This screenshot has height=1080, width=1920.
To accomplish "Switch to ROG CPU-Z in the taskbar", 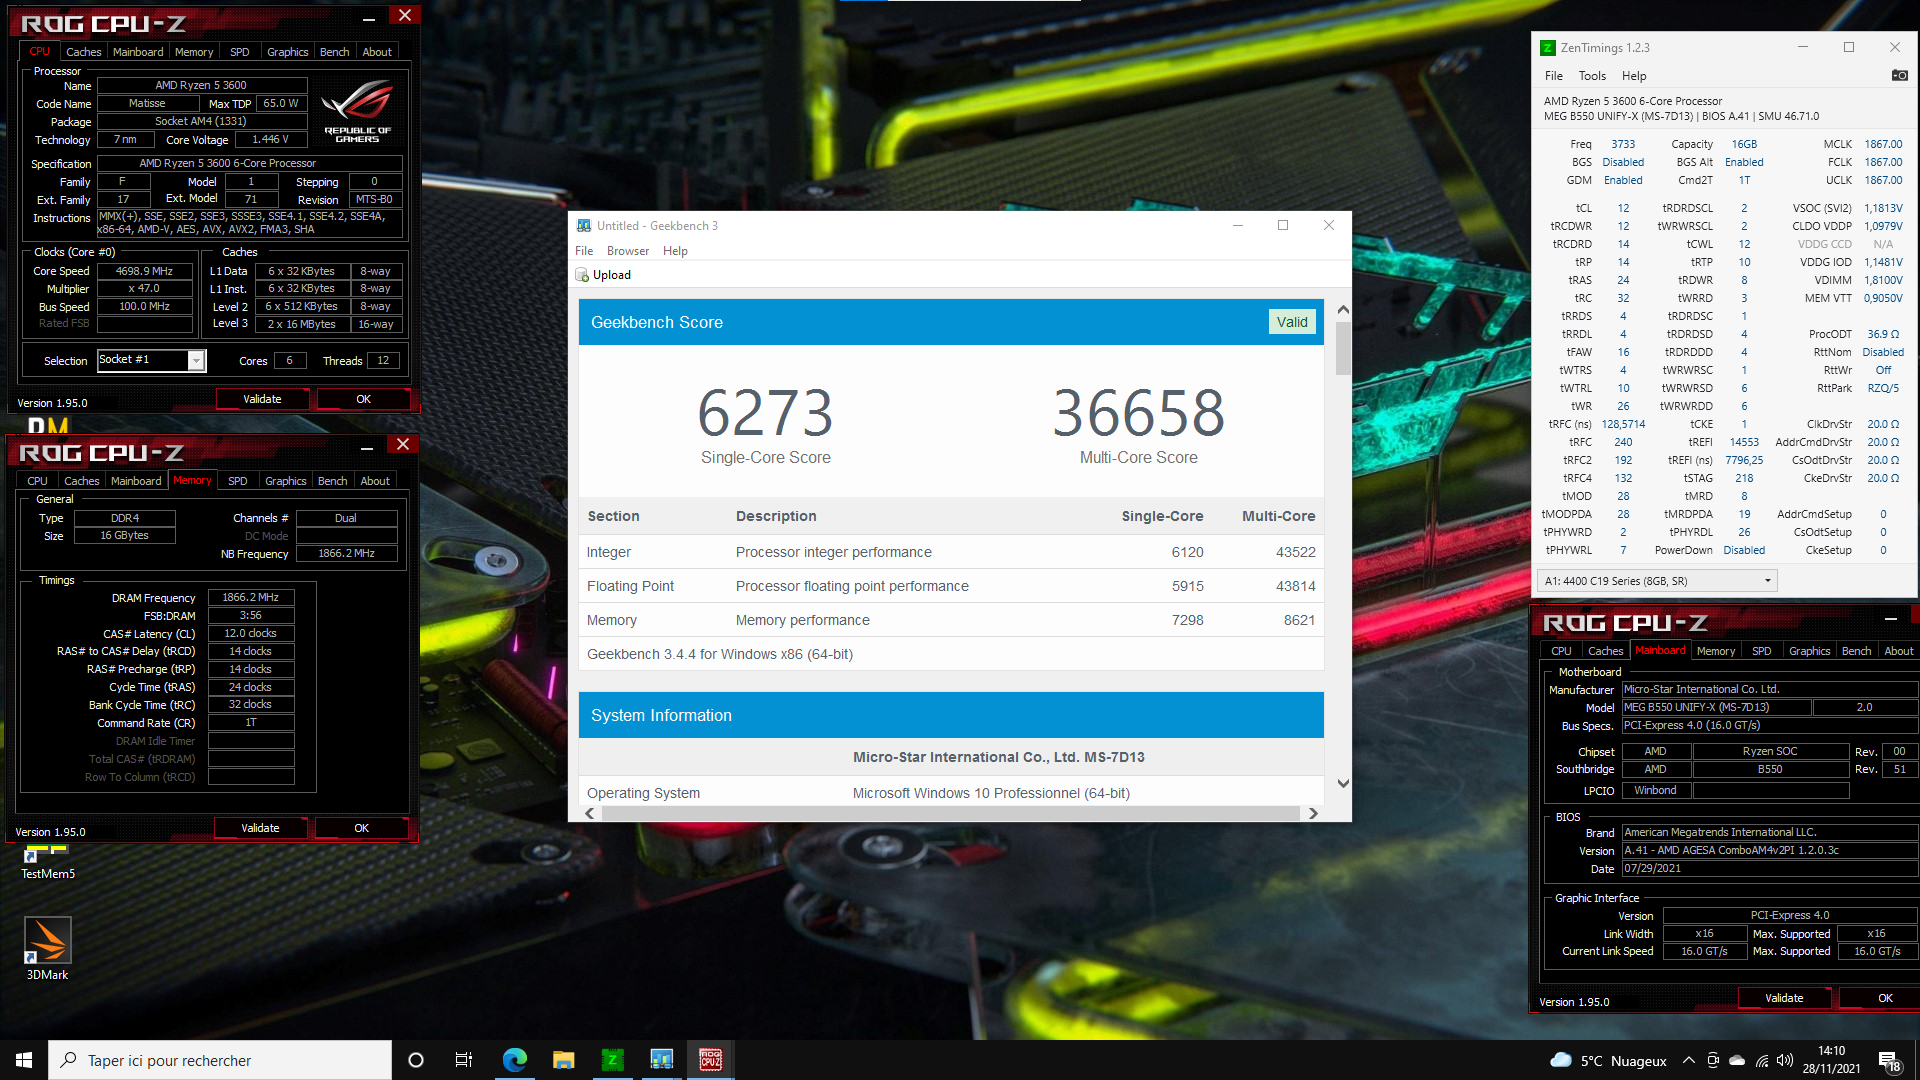I will (711, 1060).
